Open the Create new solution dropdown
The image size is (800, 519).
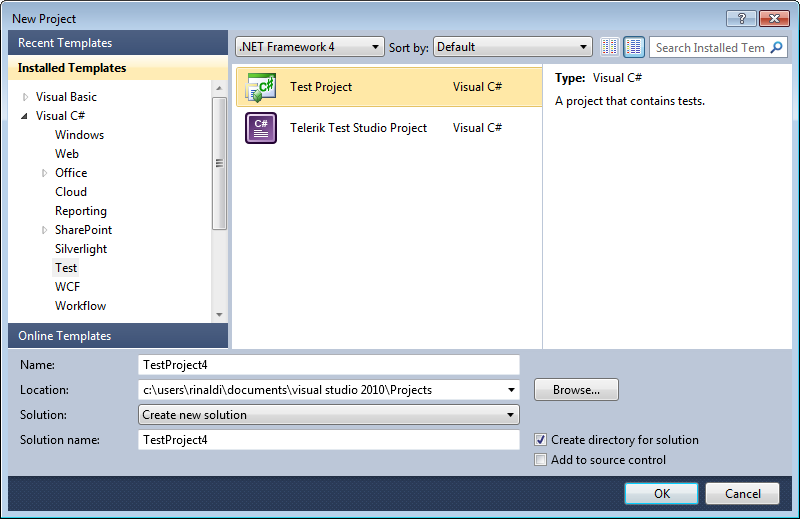pos(329,414)
